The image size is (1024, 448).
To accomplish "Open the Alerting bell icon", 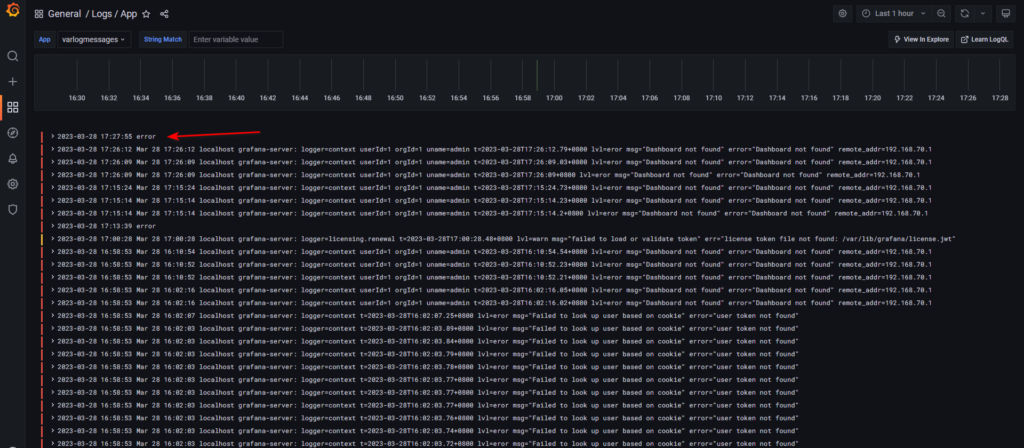I will [x=12, y=158].
